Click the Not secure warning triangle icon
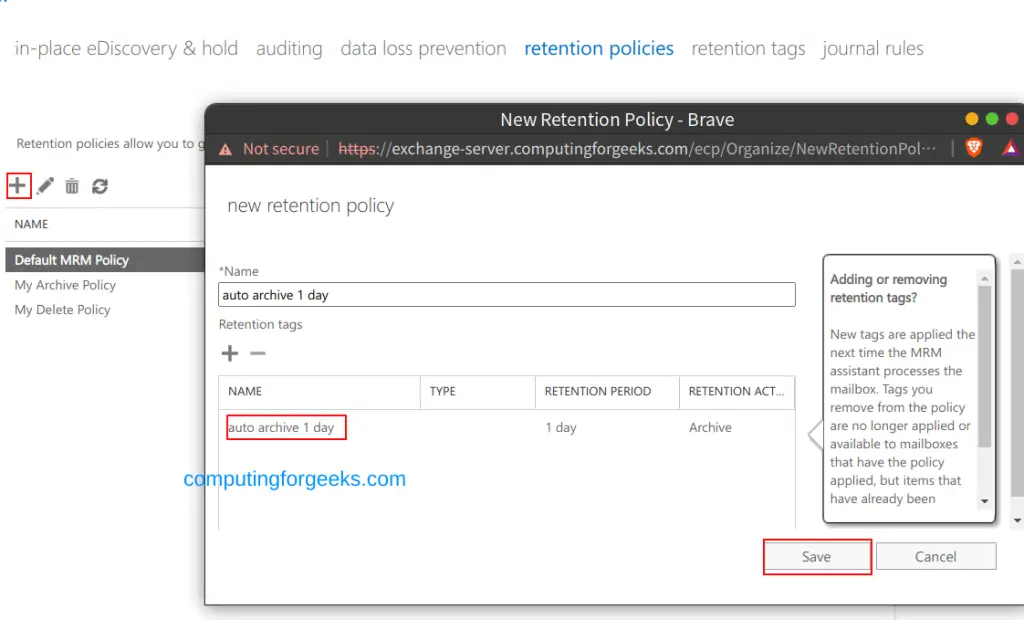The width and height of the screenshot is (1024, 620). click(x=225, y=149)
